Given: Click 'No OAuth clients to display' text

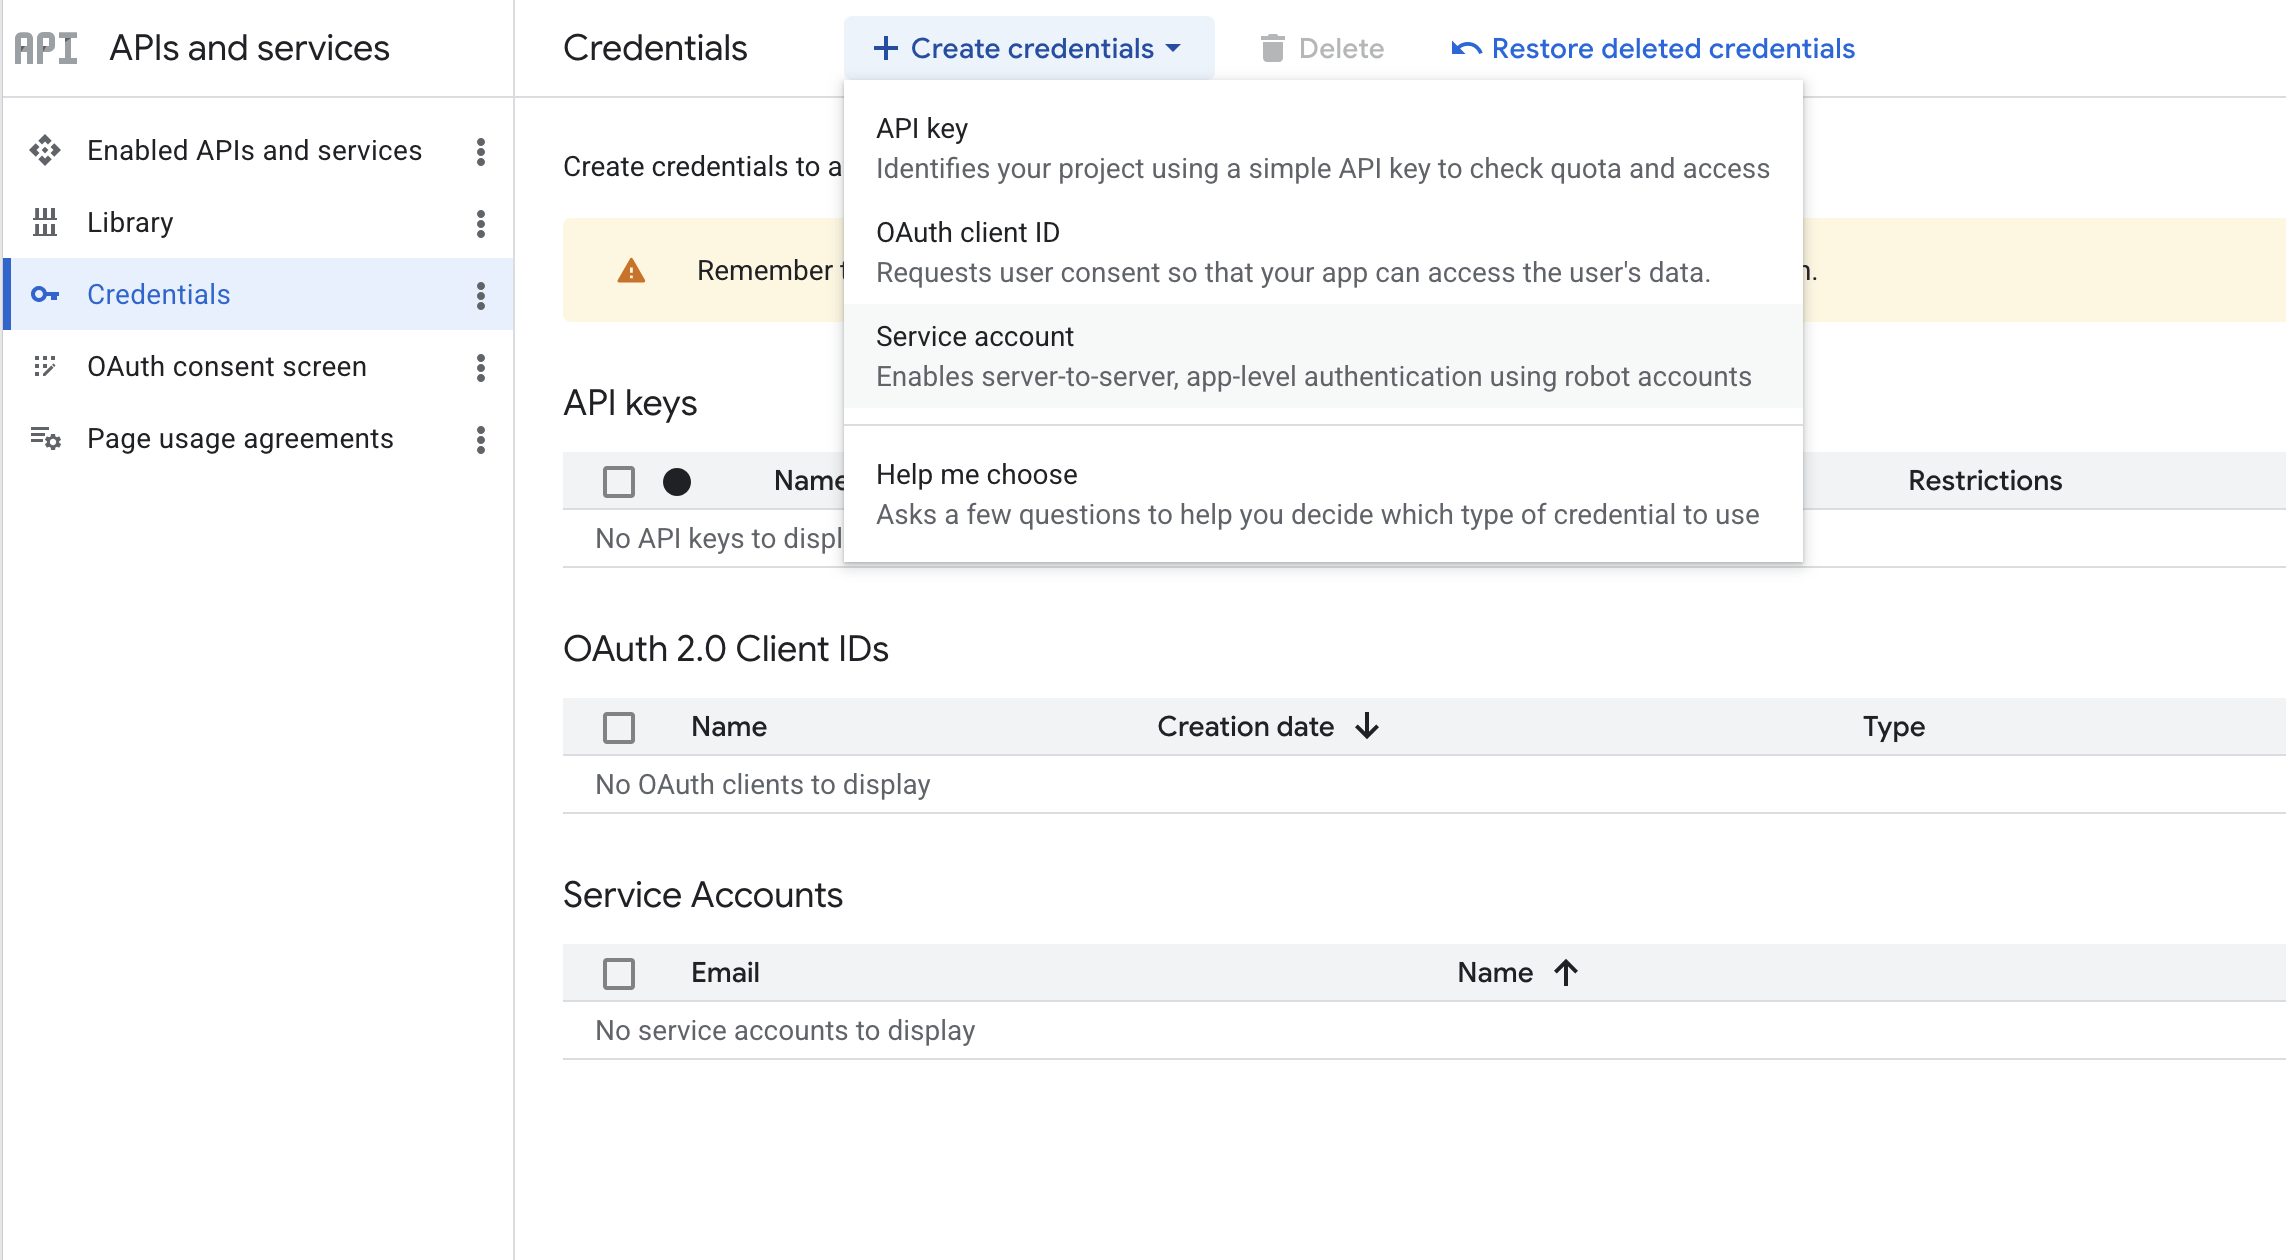Looking at the screenshot, I should point(762,784).
